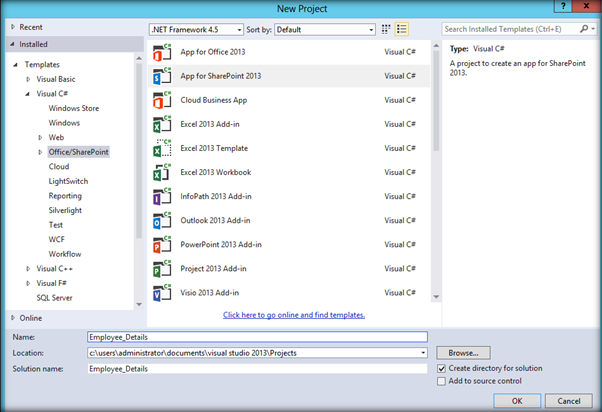Expand the Visual C++ node arrow
602x412 pixels.
tap(28, 269)
